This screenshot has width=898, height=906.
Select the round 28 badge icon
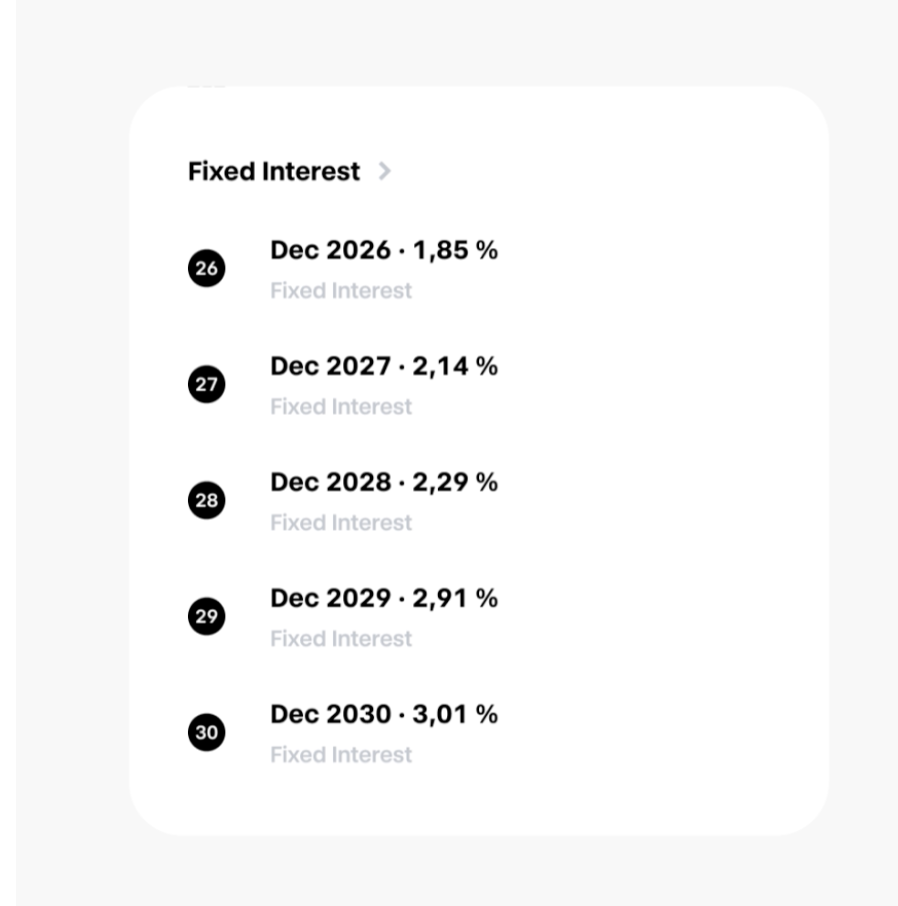[206, 501]
